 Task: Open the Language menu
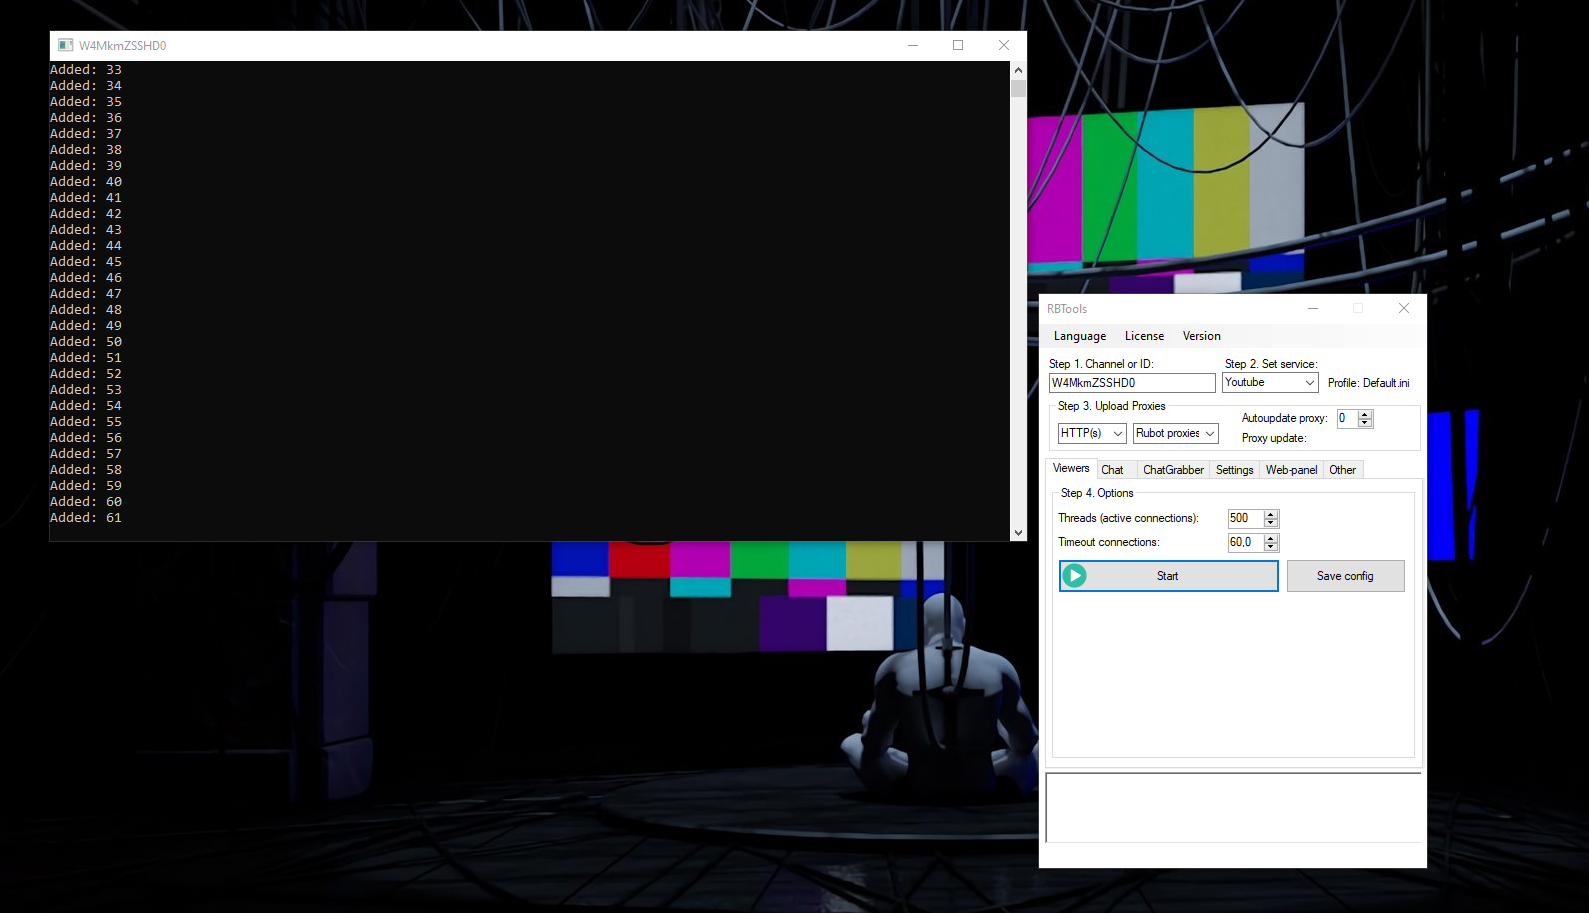[x=1079, y=336]
